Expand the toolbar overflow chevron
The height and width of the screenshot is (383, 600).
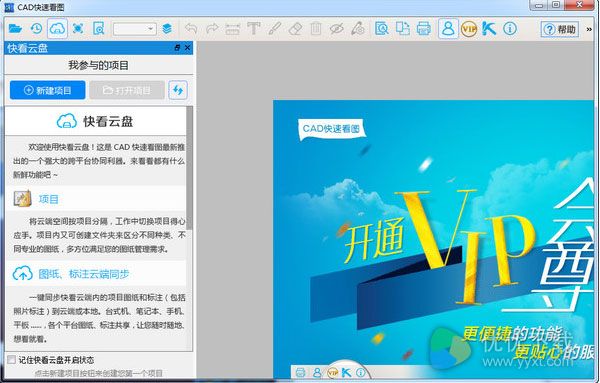pyautogui.click(x=589, y=29)
